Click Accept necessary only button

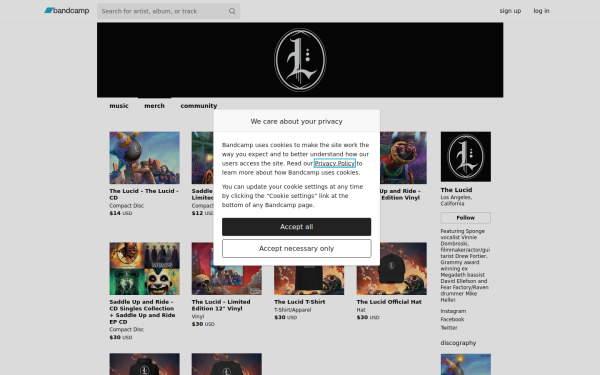tap(297, 249)
